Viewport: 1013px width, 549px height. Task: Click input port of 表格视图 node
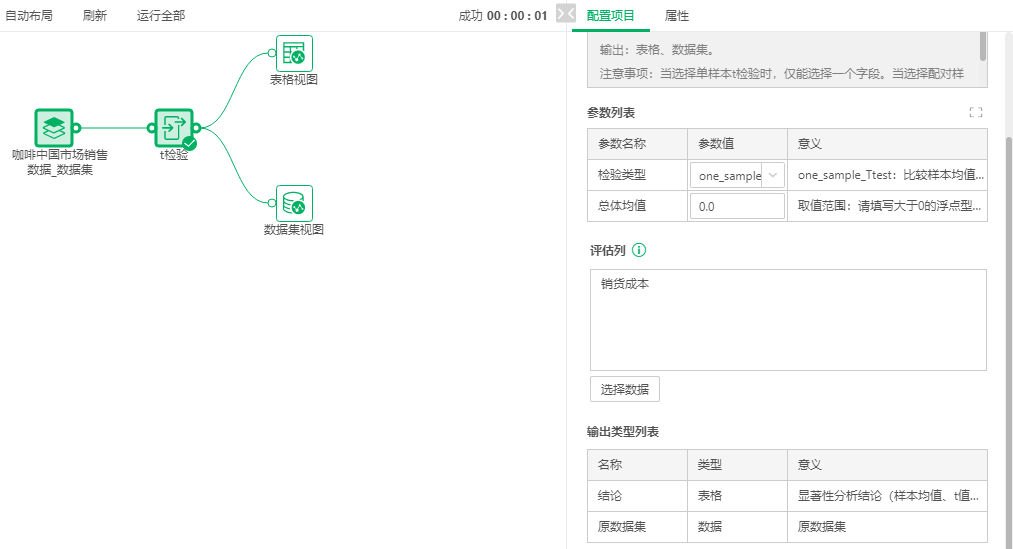(x=272, y=53)
